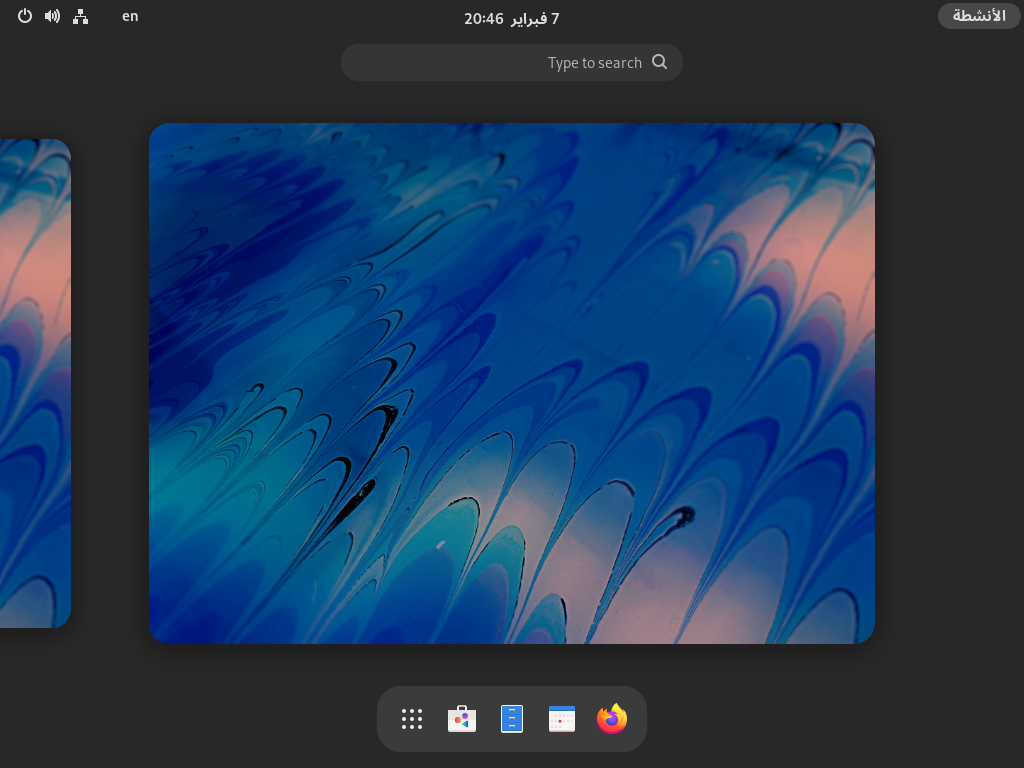Click the 20:46 time in top bar

tap(483, 19)
